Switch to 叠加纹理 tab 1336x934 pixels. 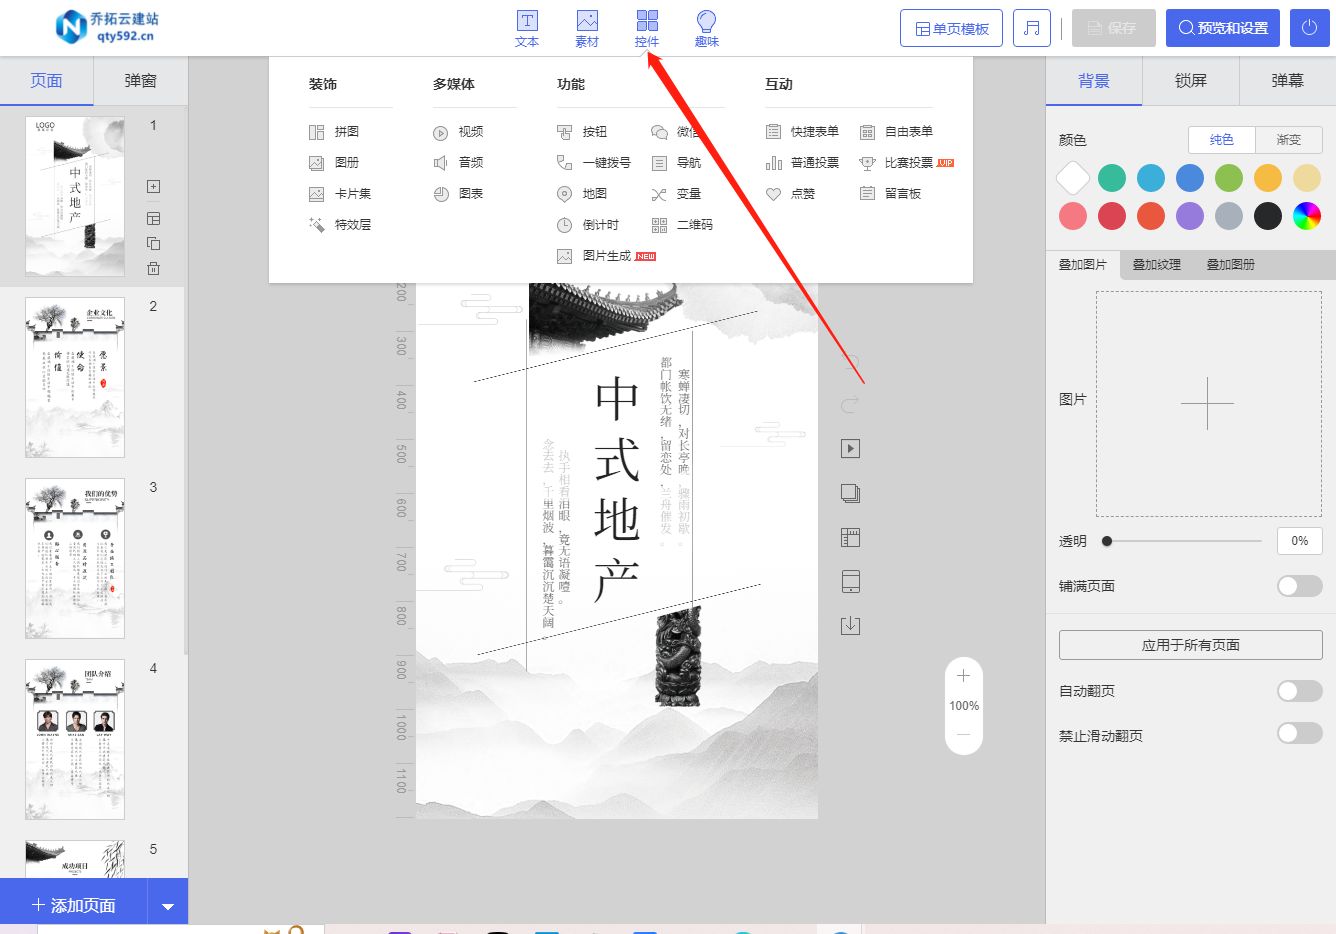click(x=1157, y=265)
